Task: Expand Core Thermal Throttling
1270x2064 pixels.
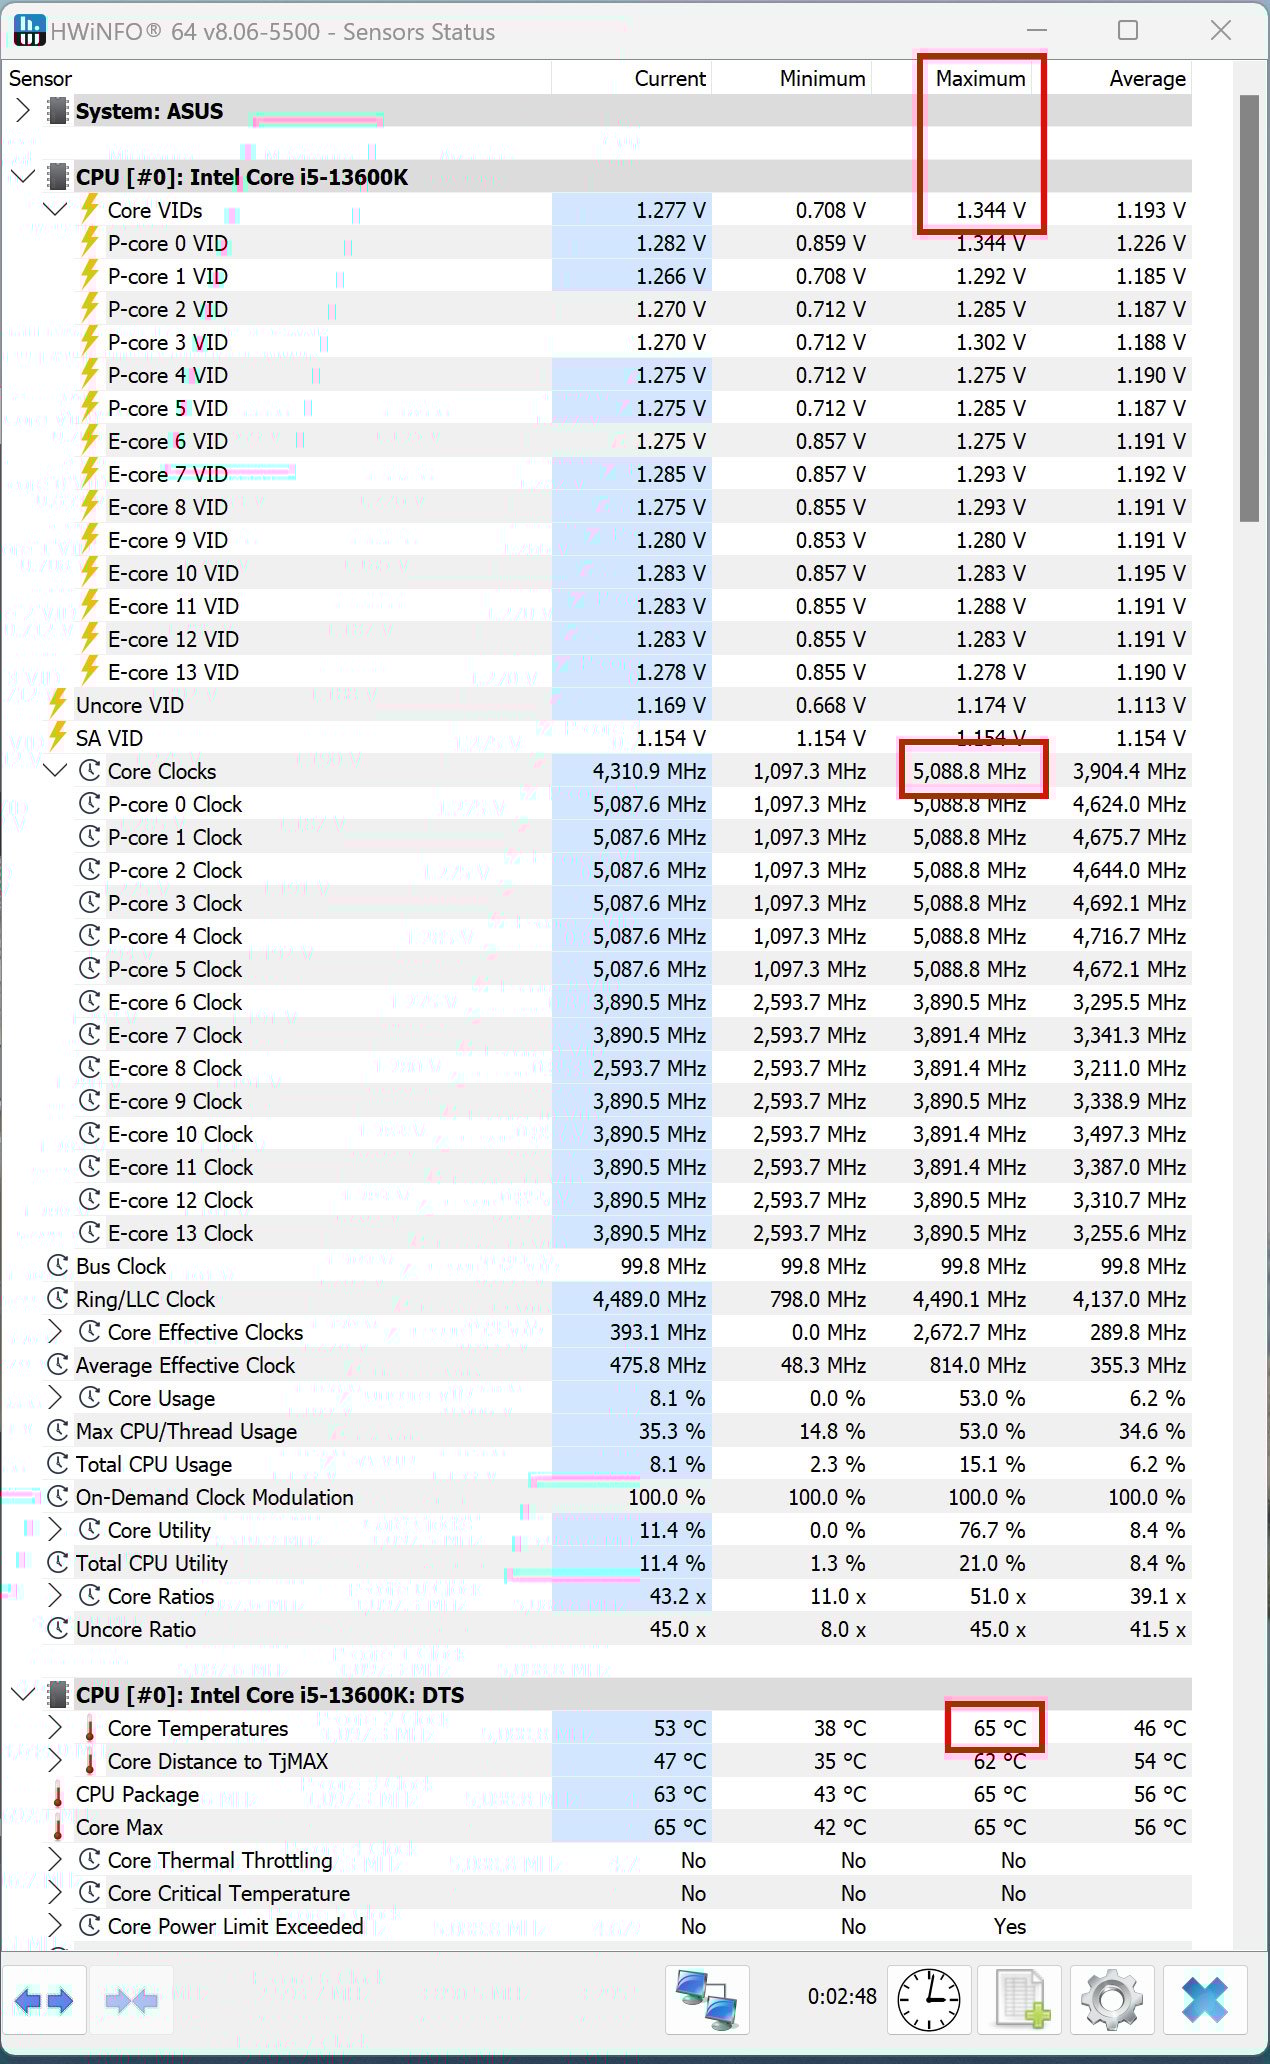Action: tap(56, 1860)
